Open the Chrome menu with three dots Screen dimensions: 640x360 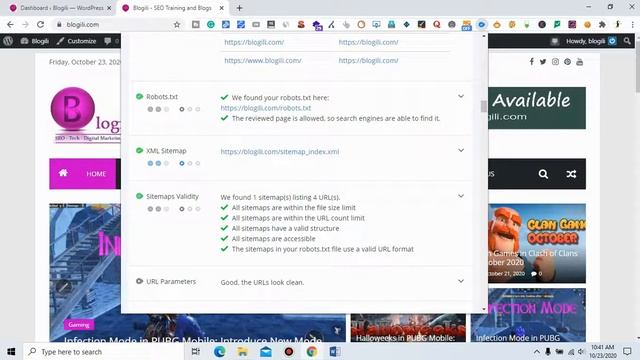[x=633, y=24]
